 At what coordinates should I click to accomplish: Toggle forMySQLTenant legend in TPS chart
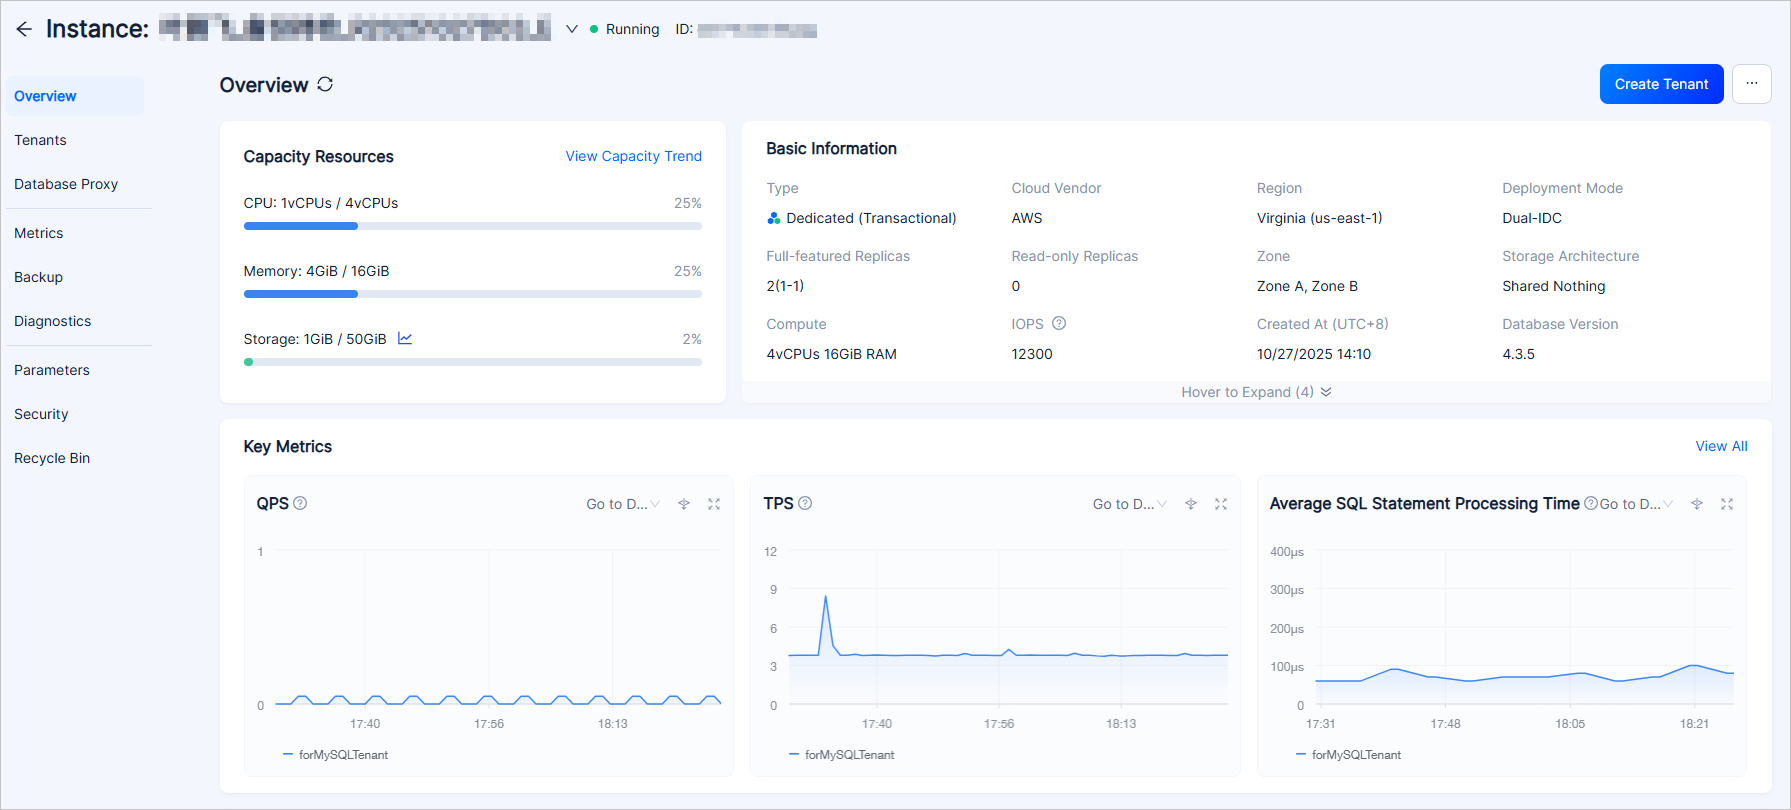[x=841, y=755]
